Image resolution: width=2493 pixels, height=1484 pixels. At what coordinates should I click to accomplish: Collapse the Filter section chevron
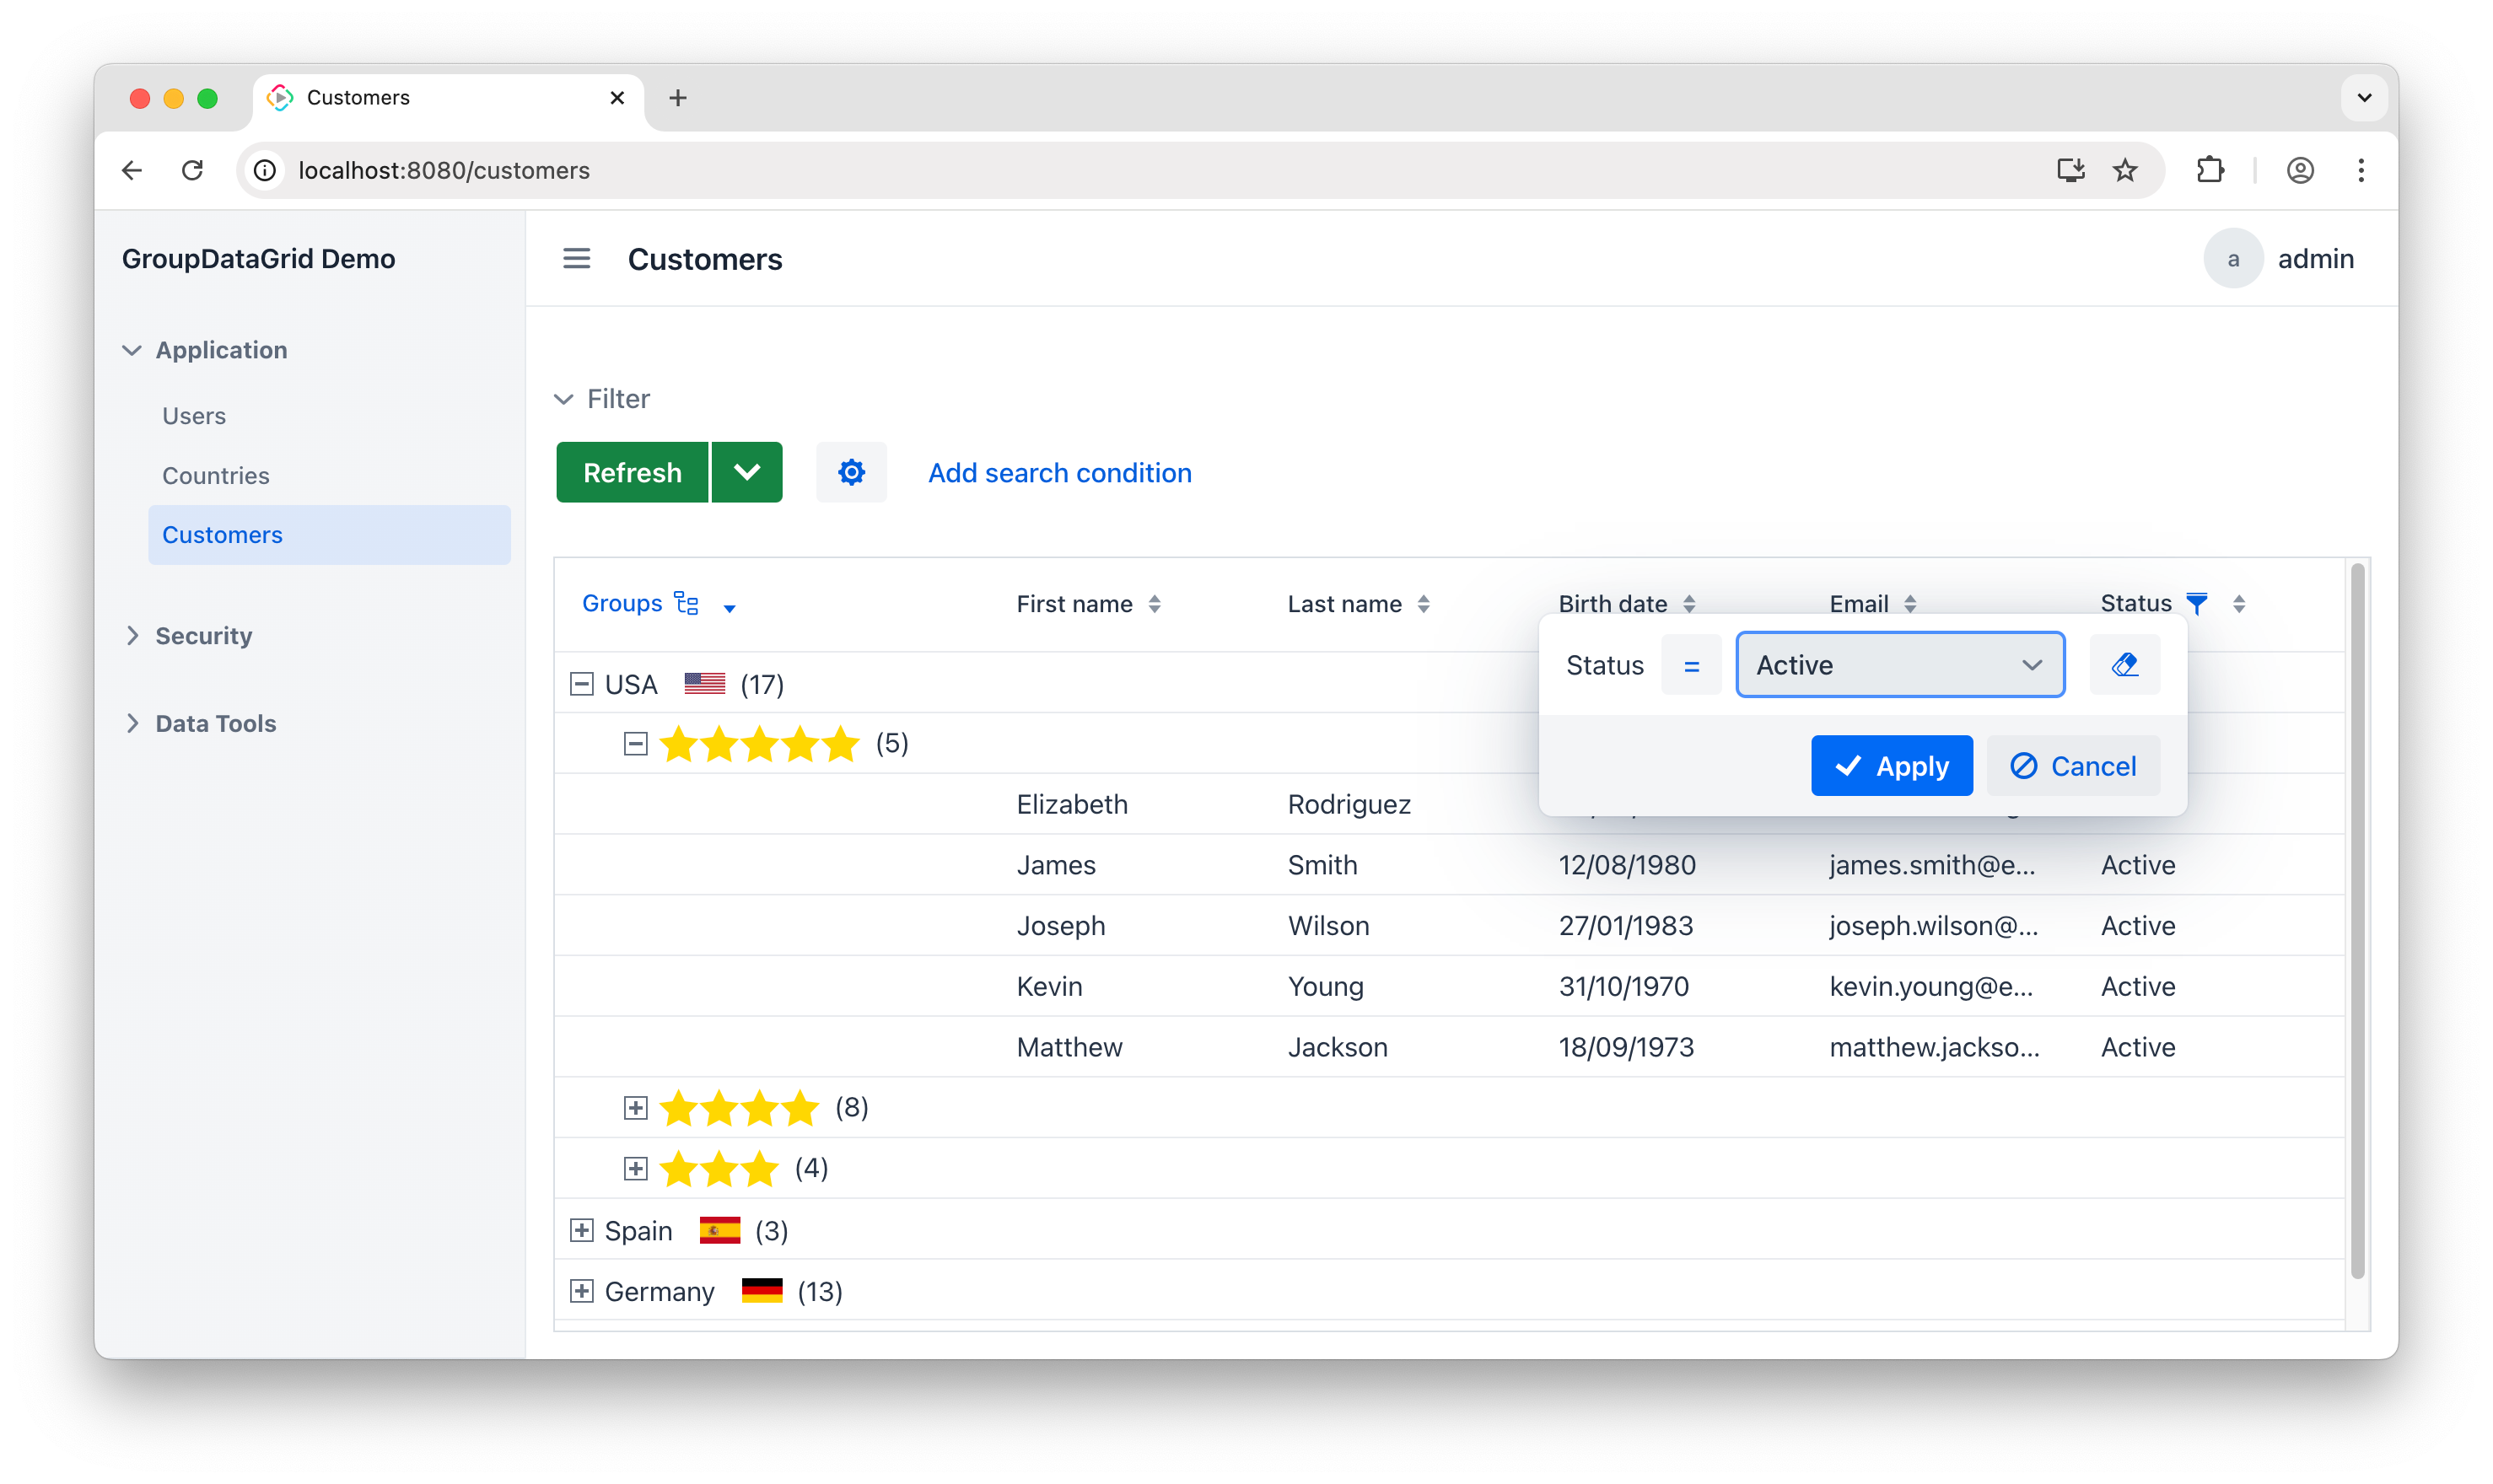coord(564,399)
